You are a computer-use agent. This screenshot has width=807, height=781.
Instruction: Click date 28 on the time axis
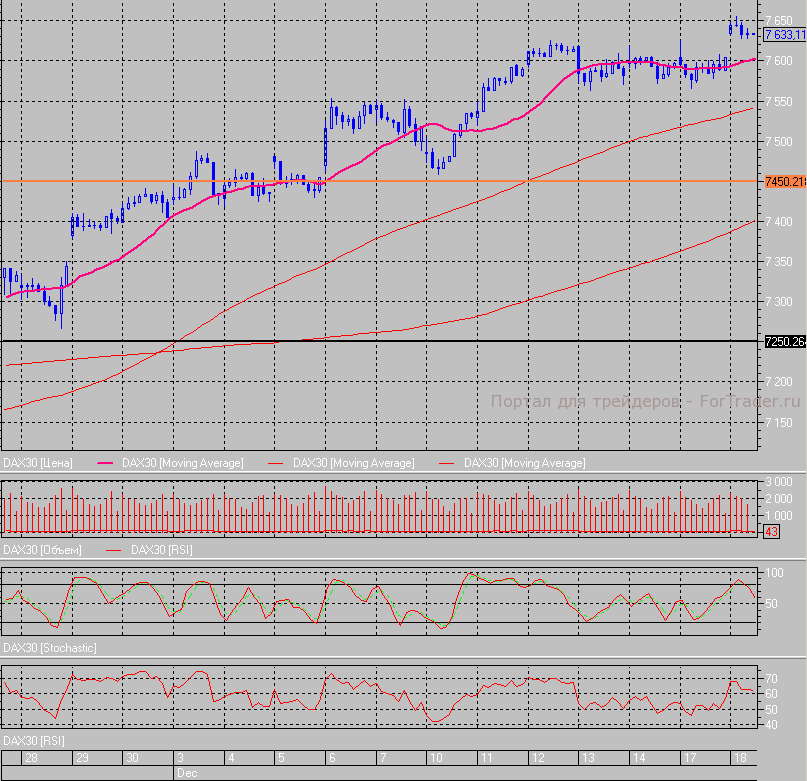coord(31,758)
